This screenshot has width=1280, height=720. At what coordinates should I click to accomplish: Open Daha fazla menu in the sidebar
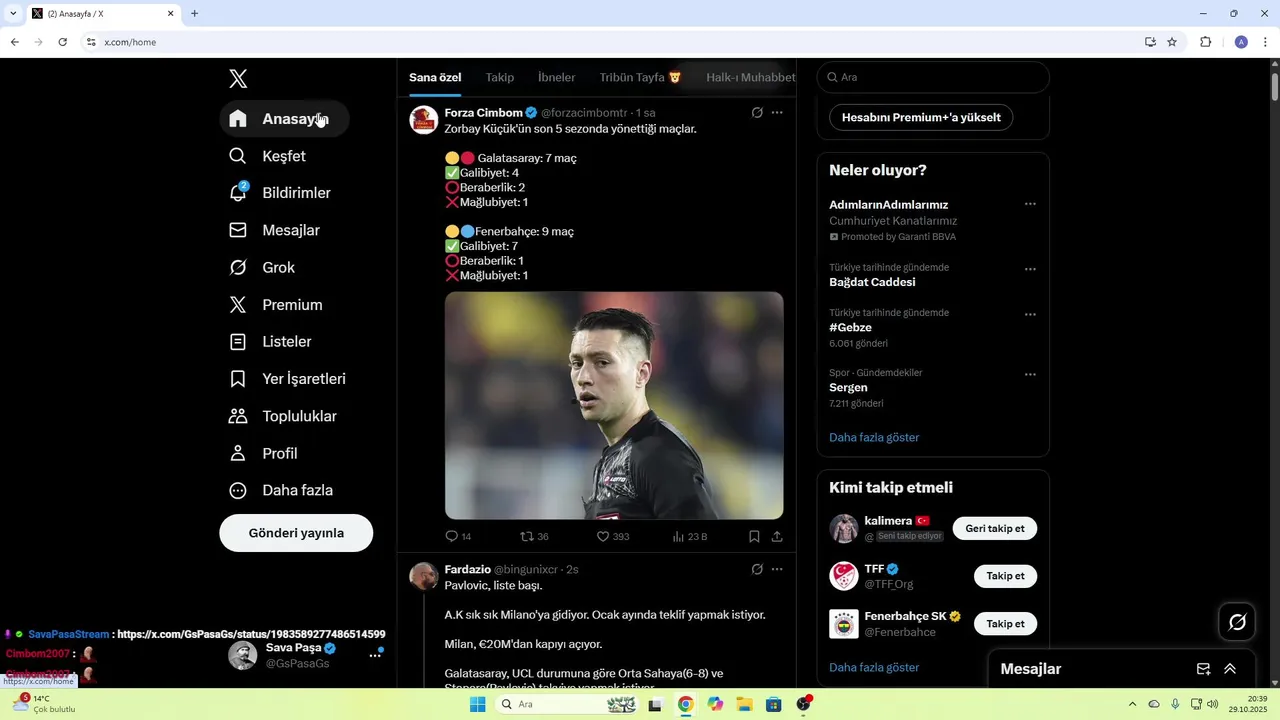[x=281, y=490]
